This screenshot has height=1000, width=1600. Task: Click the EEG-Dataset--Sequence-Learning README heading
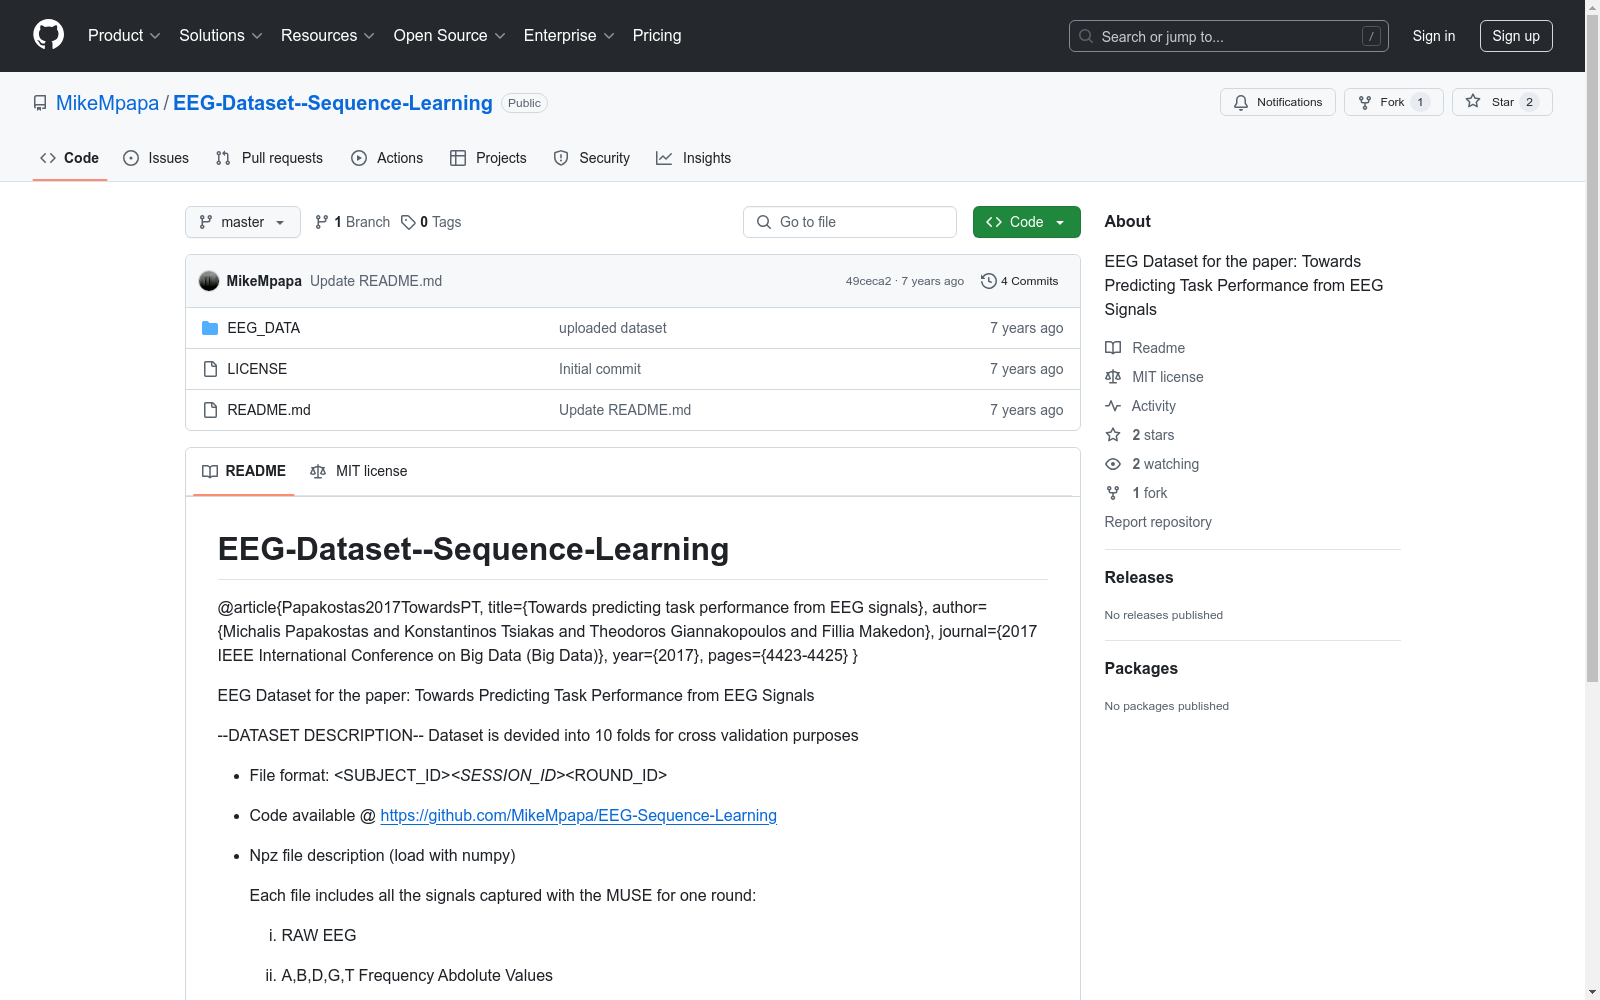(x=473, y=549)
